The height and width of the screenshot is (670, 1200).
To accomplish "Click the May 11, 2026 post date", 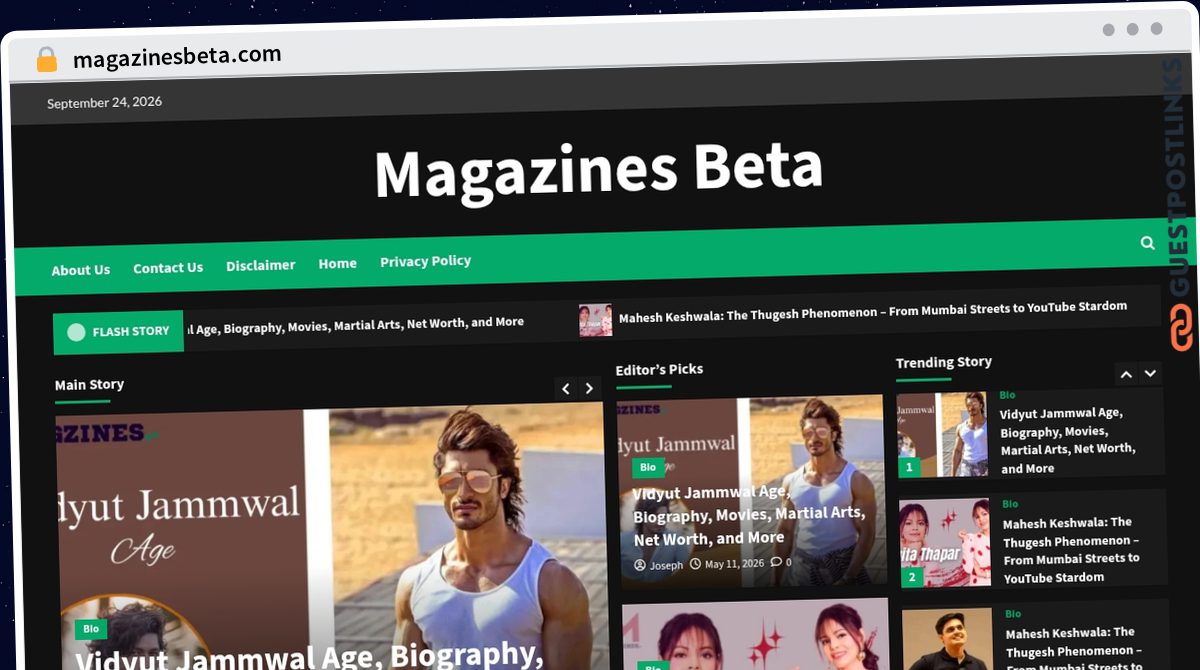I will coord(734,564).
